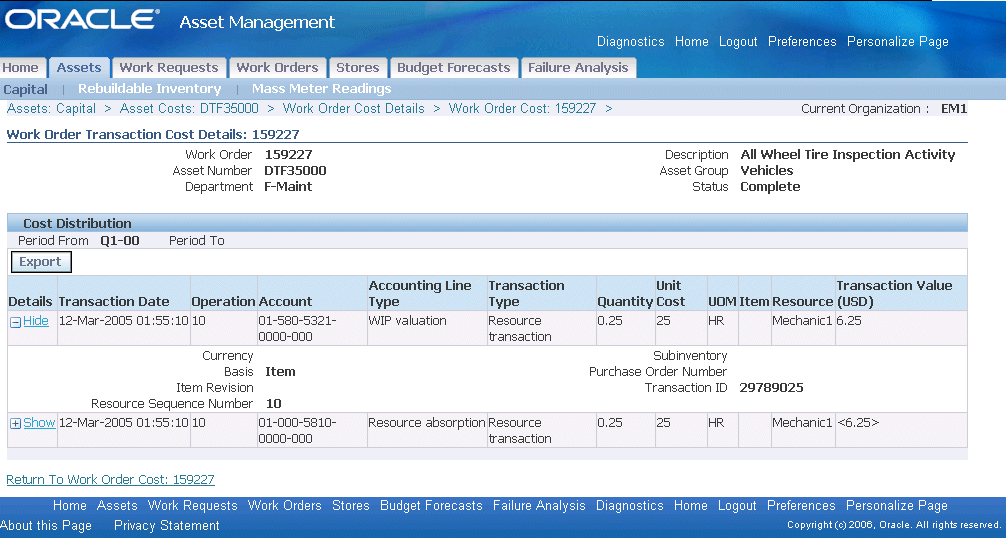Click the Show link in second row
This screenshot has height=538, width=1006.
tap(39, 423)
